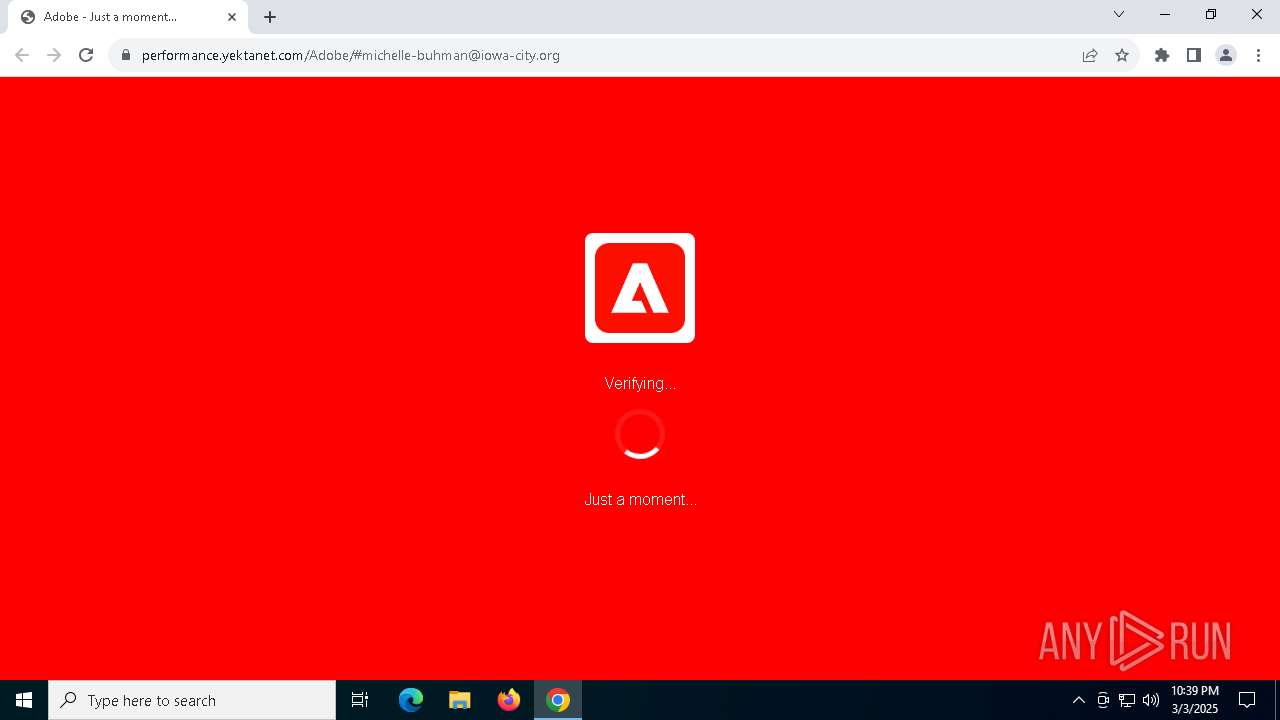Viewport: 1280px width, 720px height.
Task: Click the share this page icon
Action: point(1090,55)
